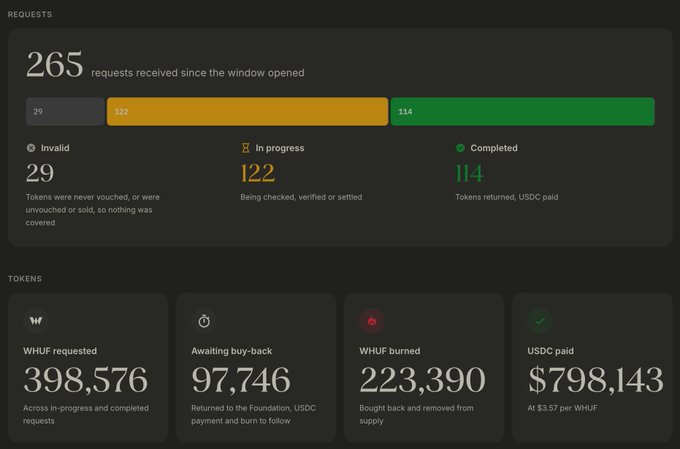Click 'Bought back and removed from supply' text
Screen dimensions: 680x449
click(x=416, y=414)
